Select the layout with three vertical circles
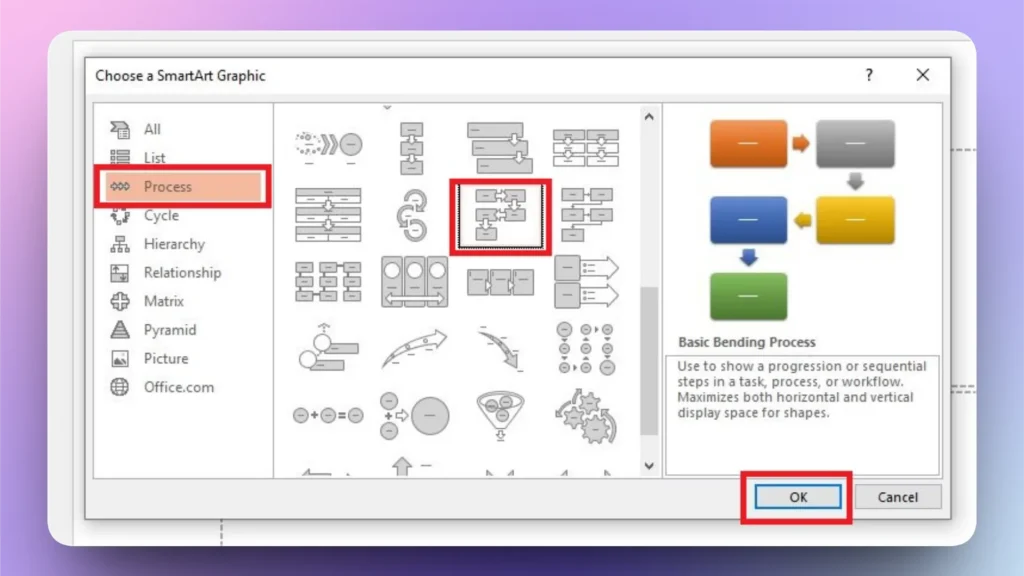The height and width of the screenshot is (576, 1024). pyautogui.click(x=414, y=281)
